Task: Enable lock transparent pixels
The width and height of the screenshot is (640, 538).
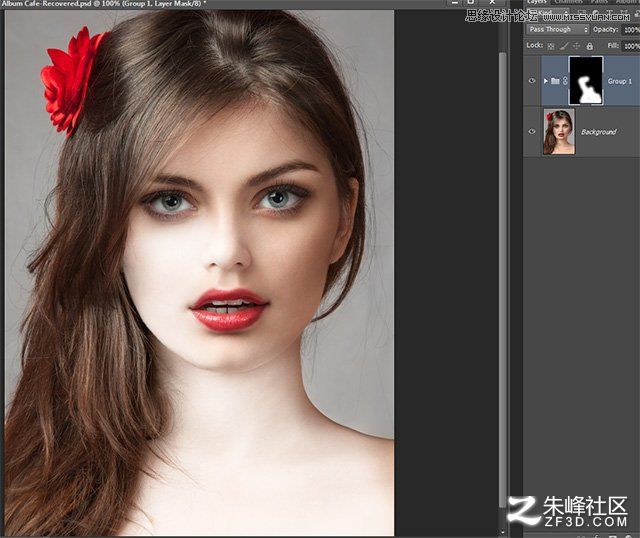Action: click(551, 46)
